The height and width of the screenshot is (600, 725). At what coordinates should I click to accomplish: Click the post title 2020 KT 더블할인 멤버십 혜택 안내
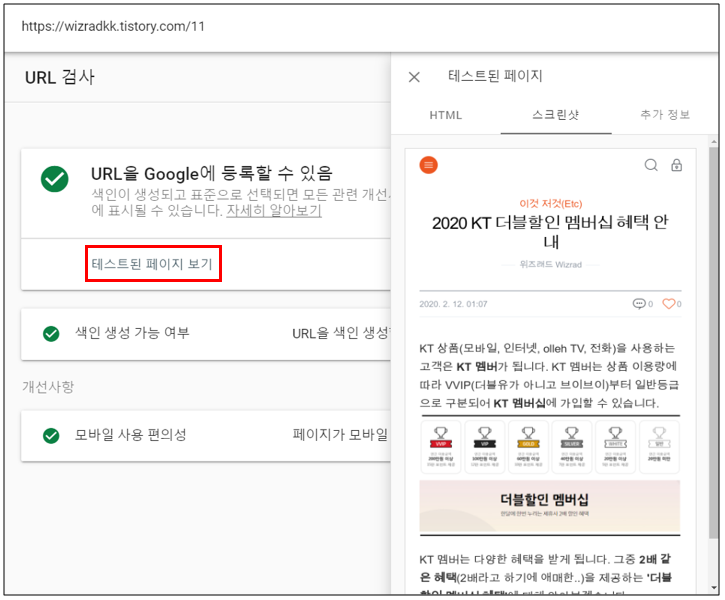pos(551,232)
